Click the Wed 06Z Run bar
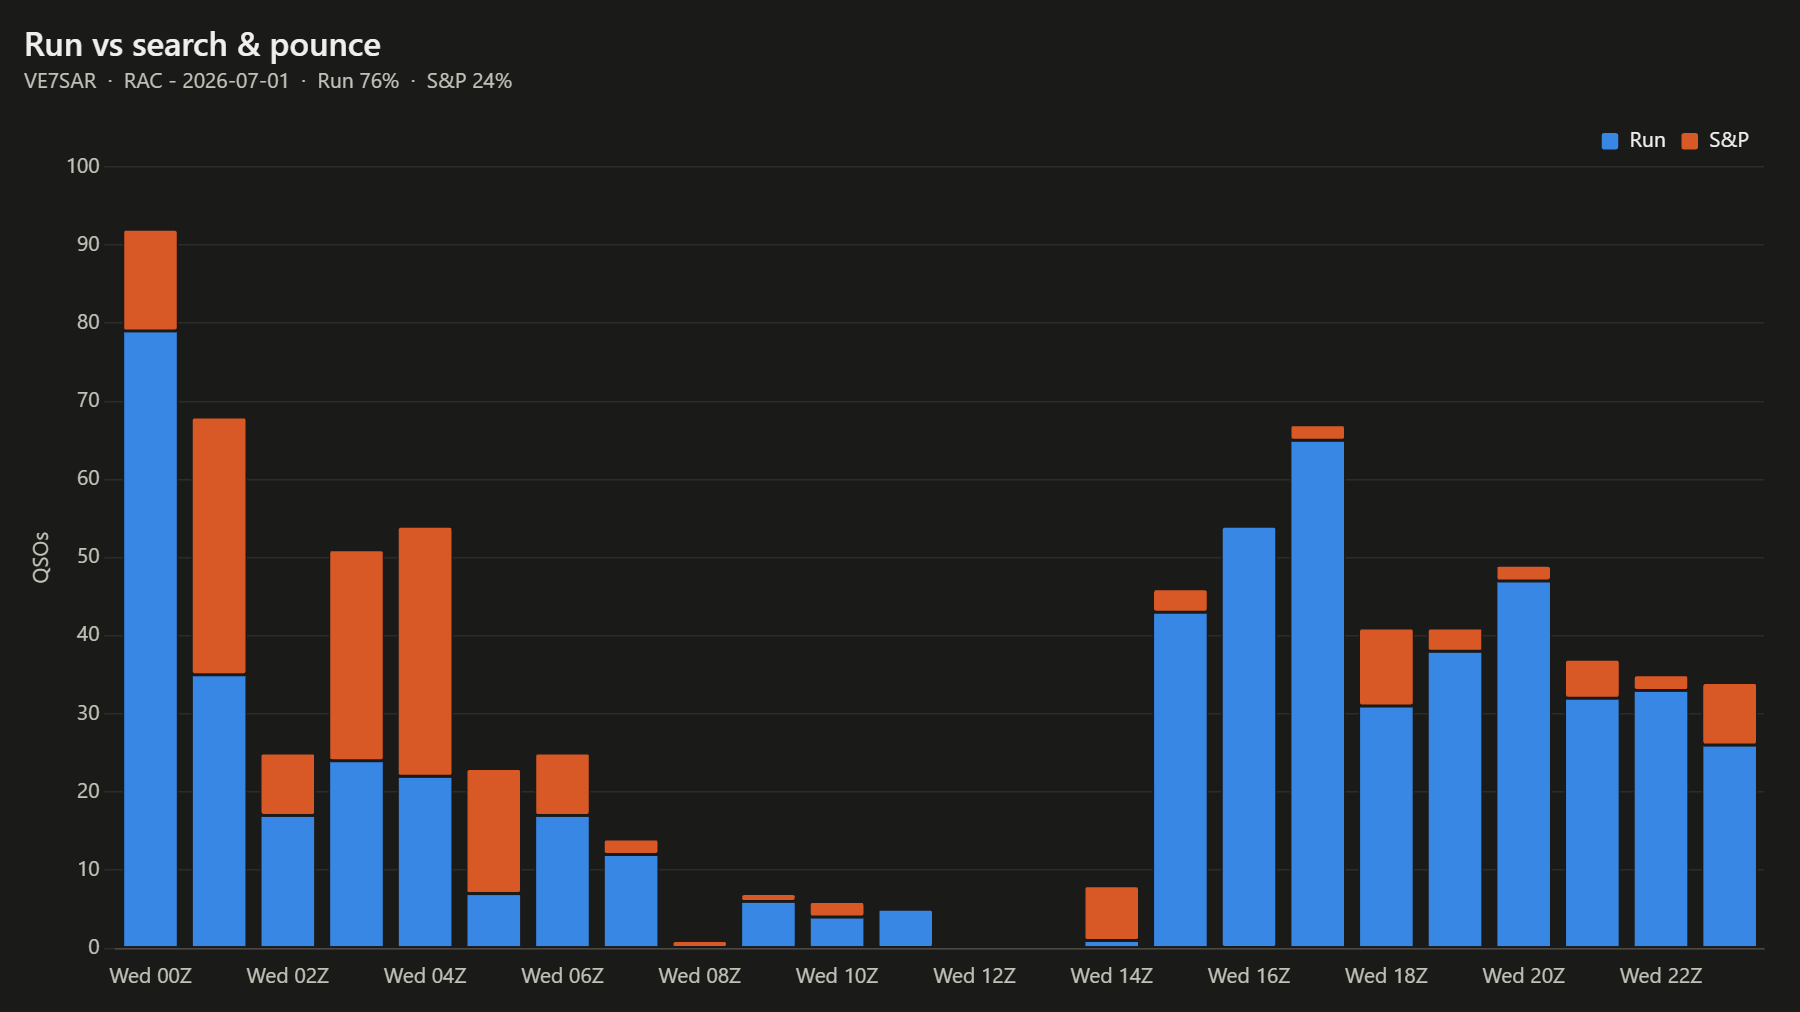The width and height of the screenshot is (1800, 1012). tap(562, 881)
